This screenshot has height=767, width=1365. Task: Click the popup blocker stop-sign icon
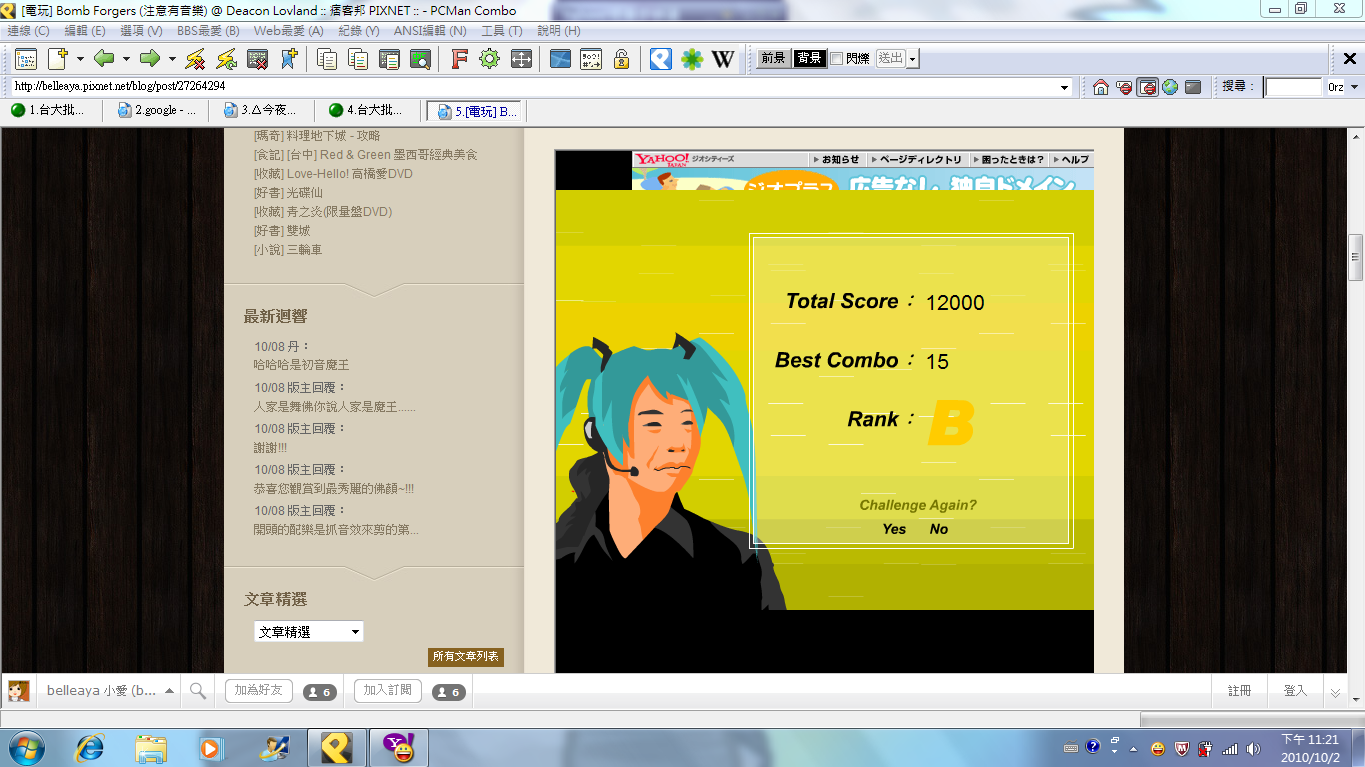tap(1124, 87)
